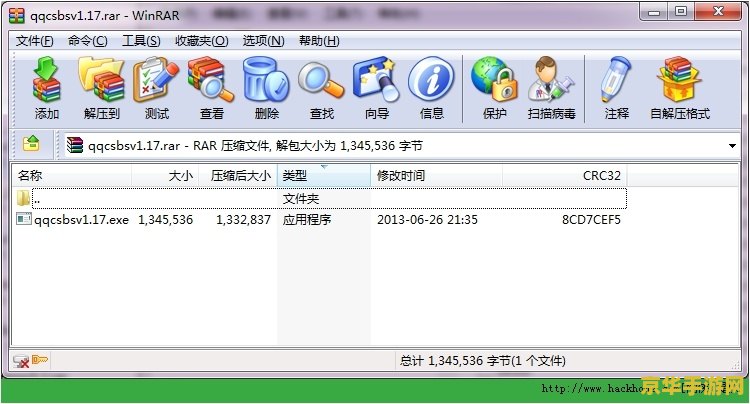The height and width of the screenshot is (404, 750).
Task: Click CRC value 8CD7CEF5
Action: point(591,219)
